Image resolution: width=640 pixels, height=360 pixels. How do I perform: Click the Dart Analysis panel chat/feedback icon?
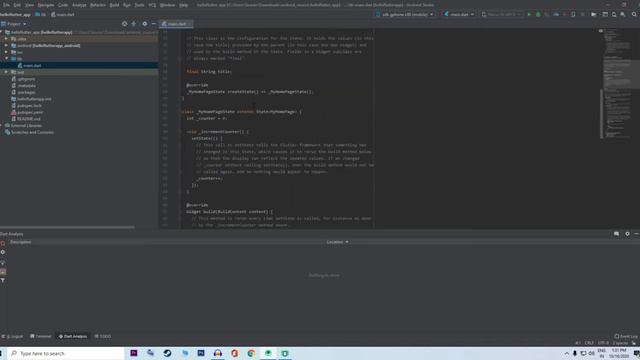tap(616, 234)
